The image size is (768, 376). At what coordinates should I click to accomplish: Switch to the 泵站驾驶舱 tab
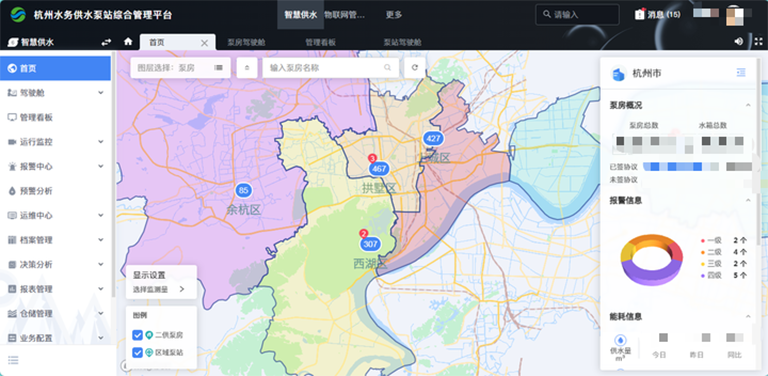point(402,43)
